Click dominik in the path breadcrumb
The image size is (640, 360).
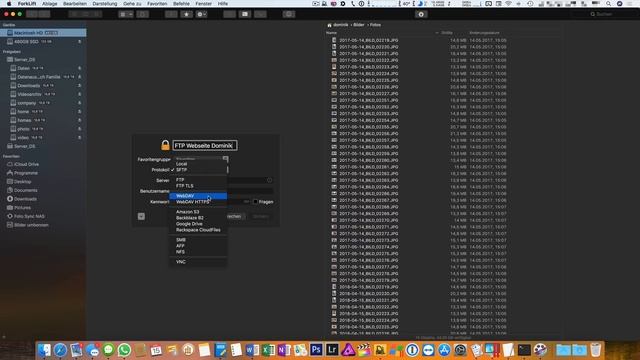(x=341, y=25)
